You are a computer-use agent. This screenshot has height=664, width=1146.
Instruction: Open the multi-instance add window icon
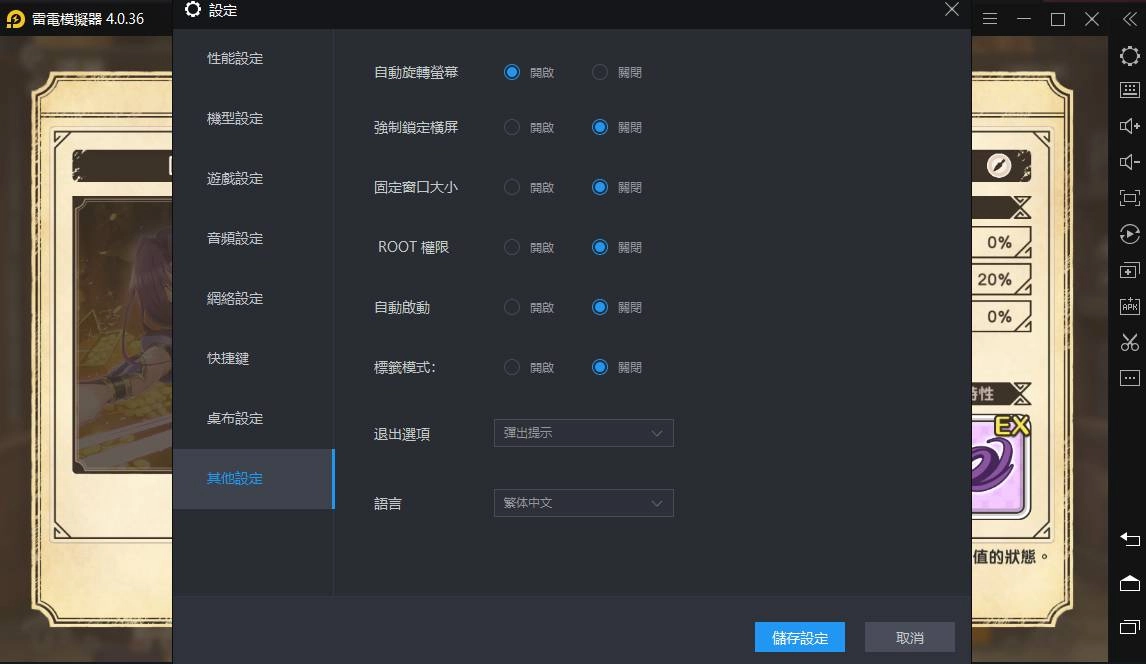click(1129, 270)
